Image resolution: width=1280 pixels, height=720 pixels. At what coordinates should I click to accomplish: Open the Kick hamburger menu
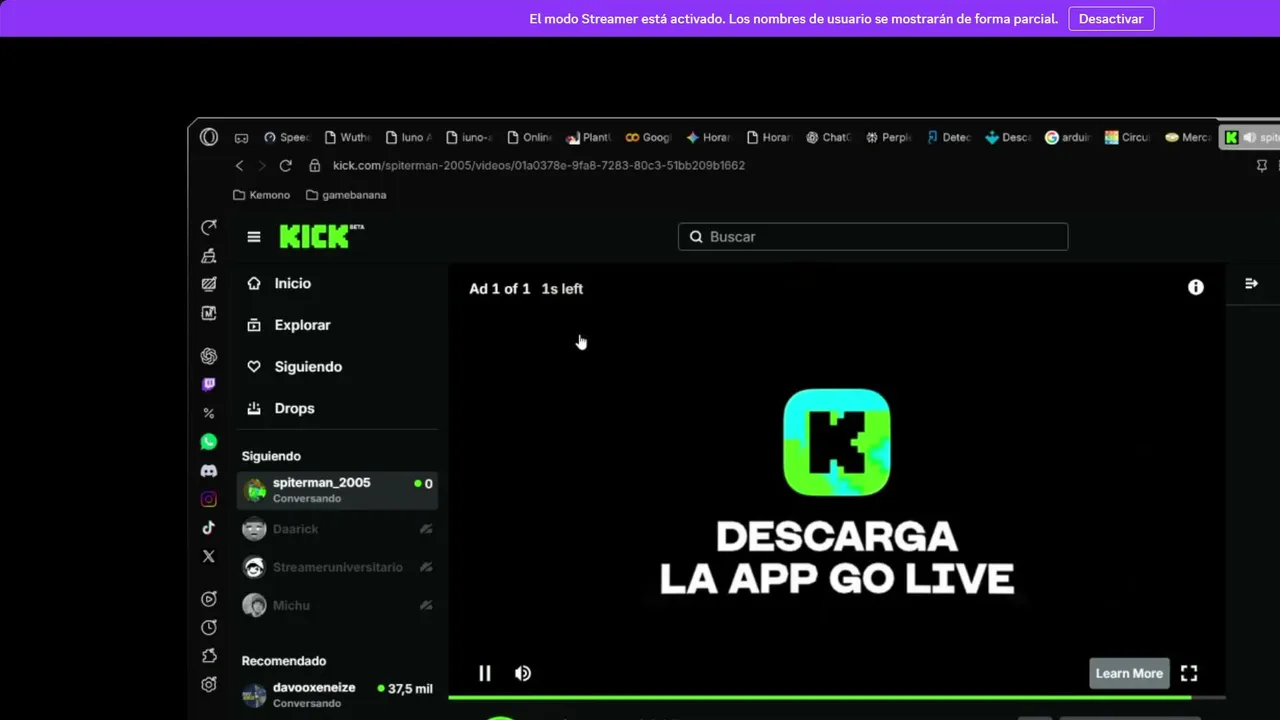pyautogui.click(x=254, y=237)
